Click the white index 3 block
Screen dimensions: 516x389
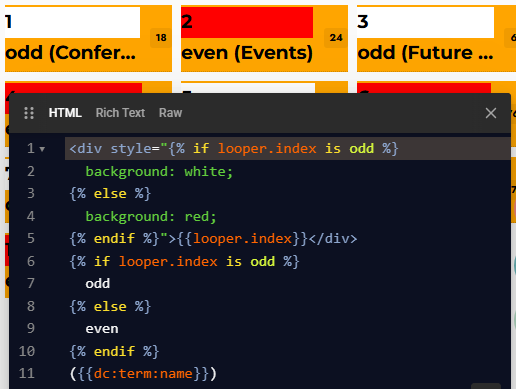pos(425,22)
